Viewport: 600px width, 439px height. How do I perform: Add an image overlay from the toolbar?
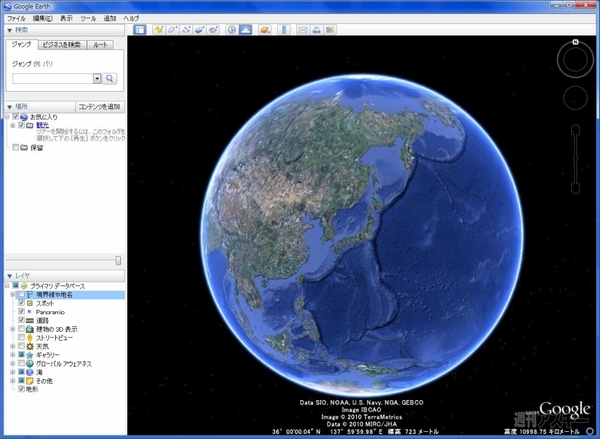[x=199, y=29]
